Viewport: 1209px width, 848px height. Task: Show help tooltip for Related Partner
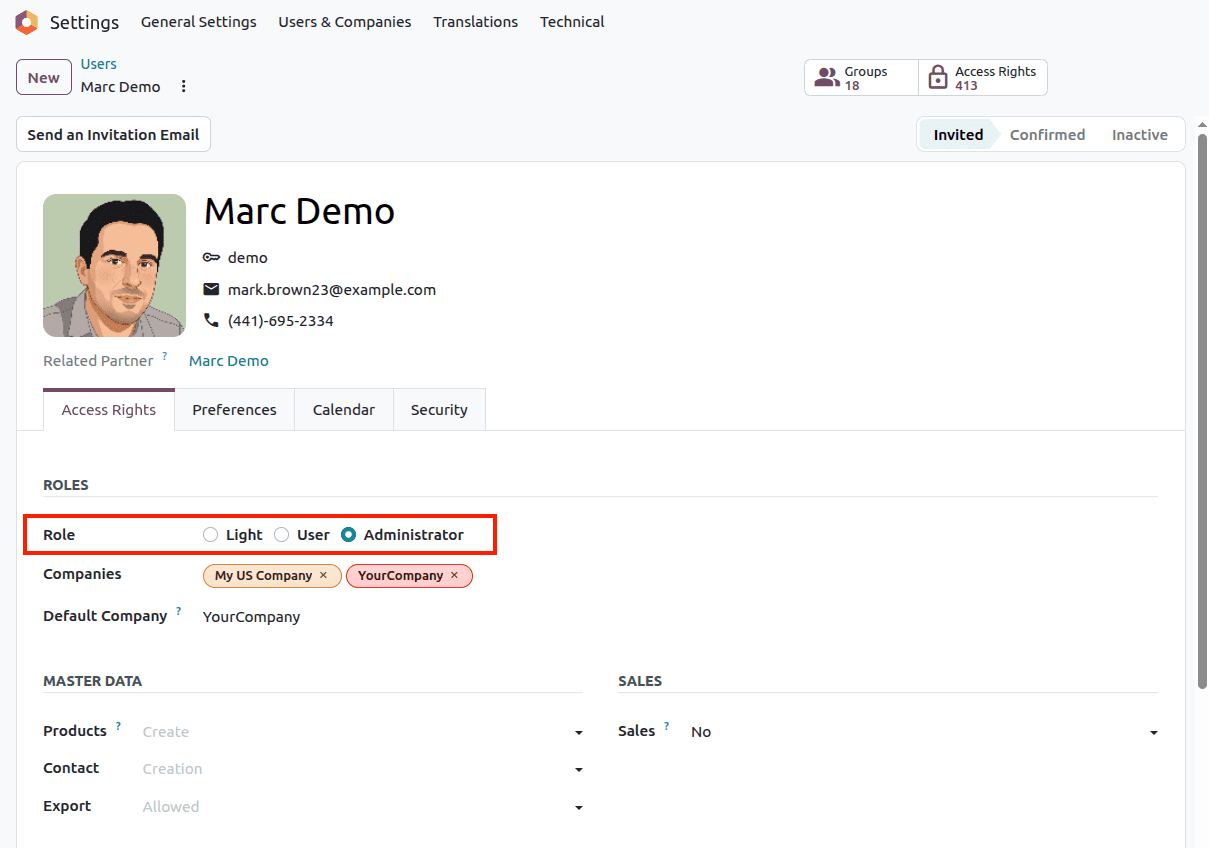click(165, 356)
